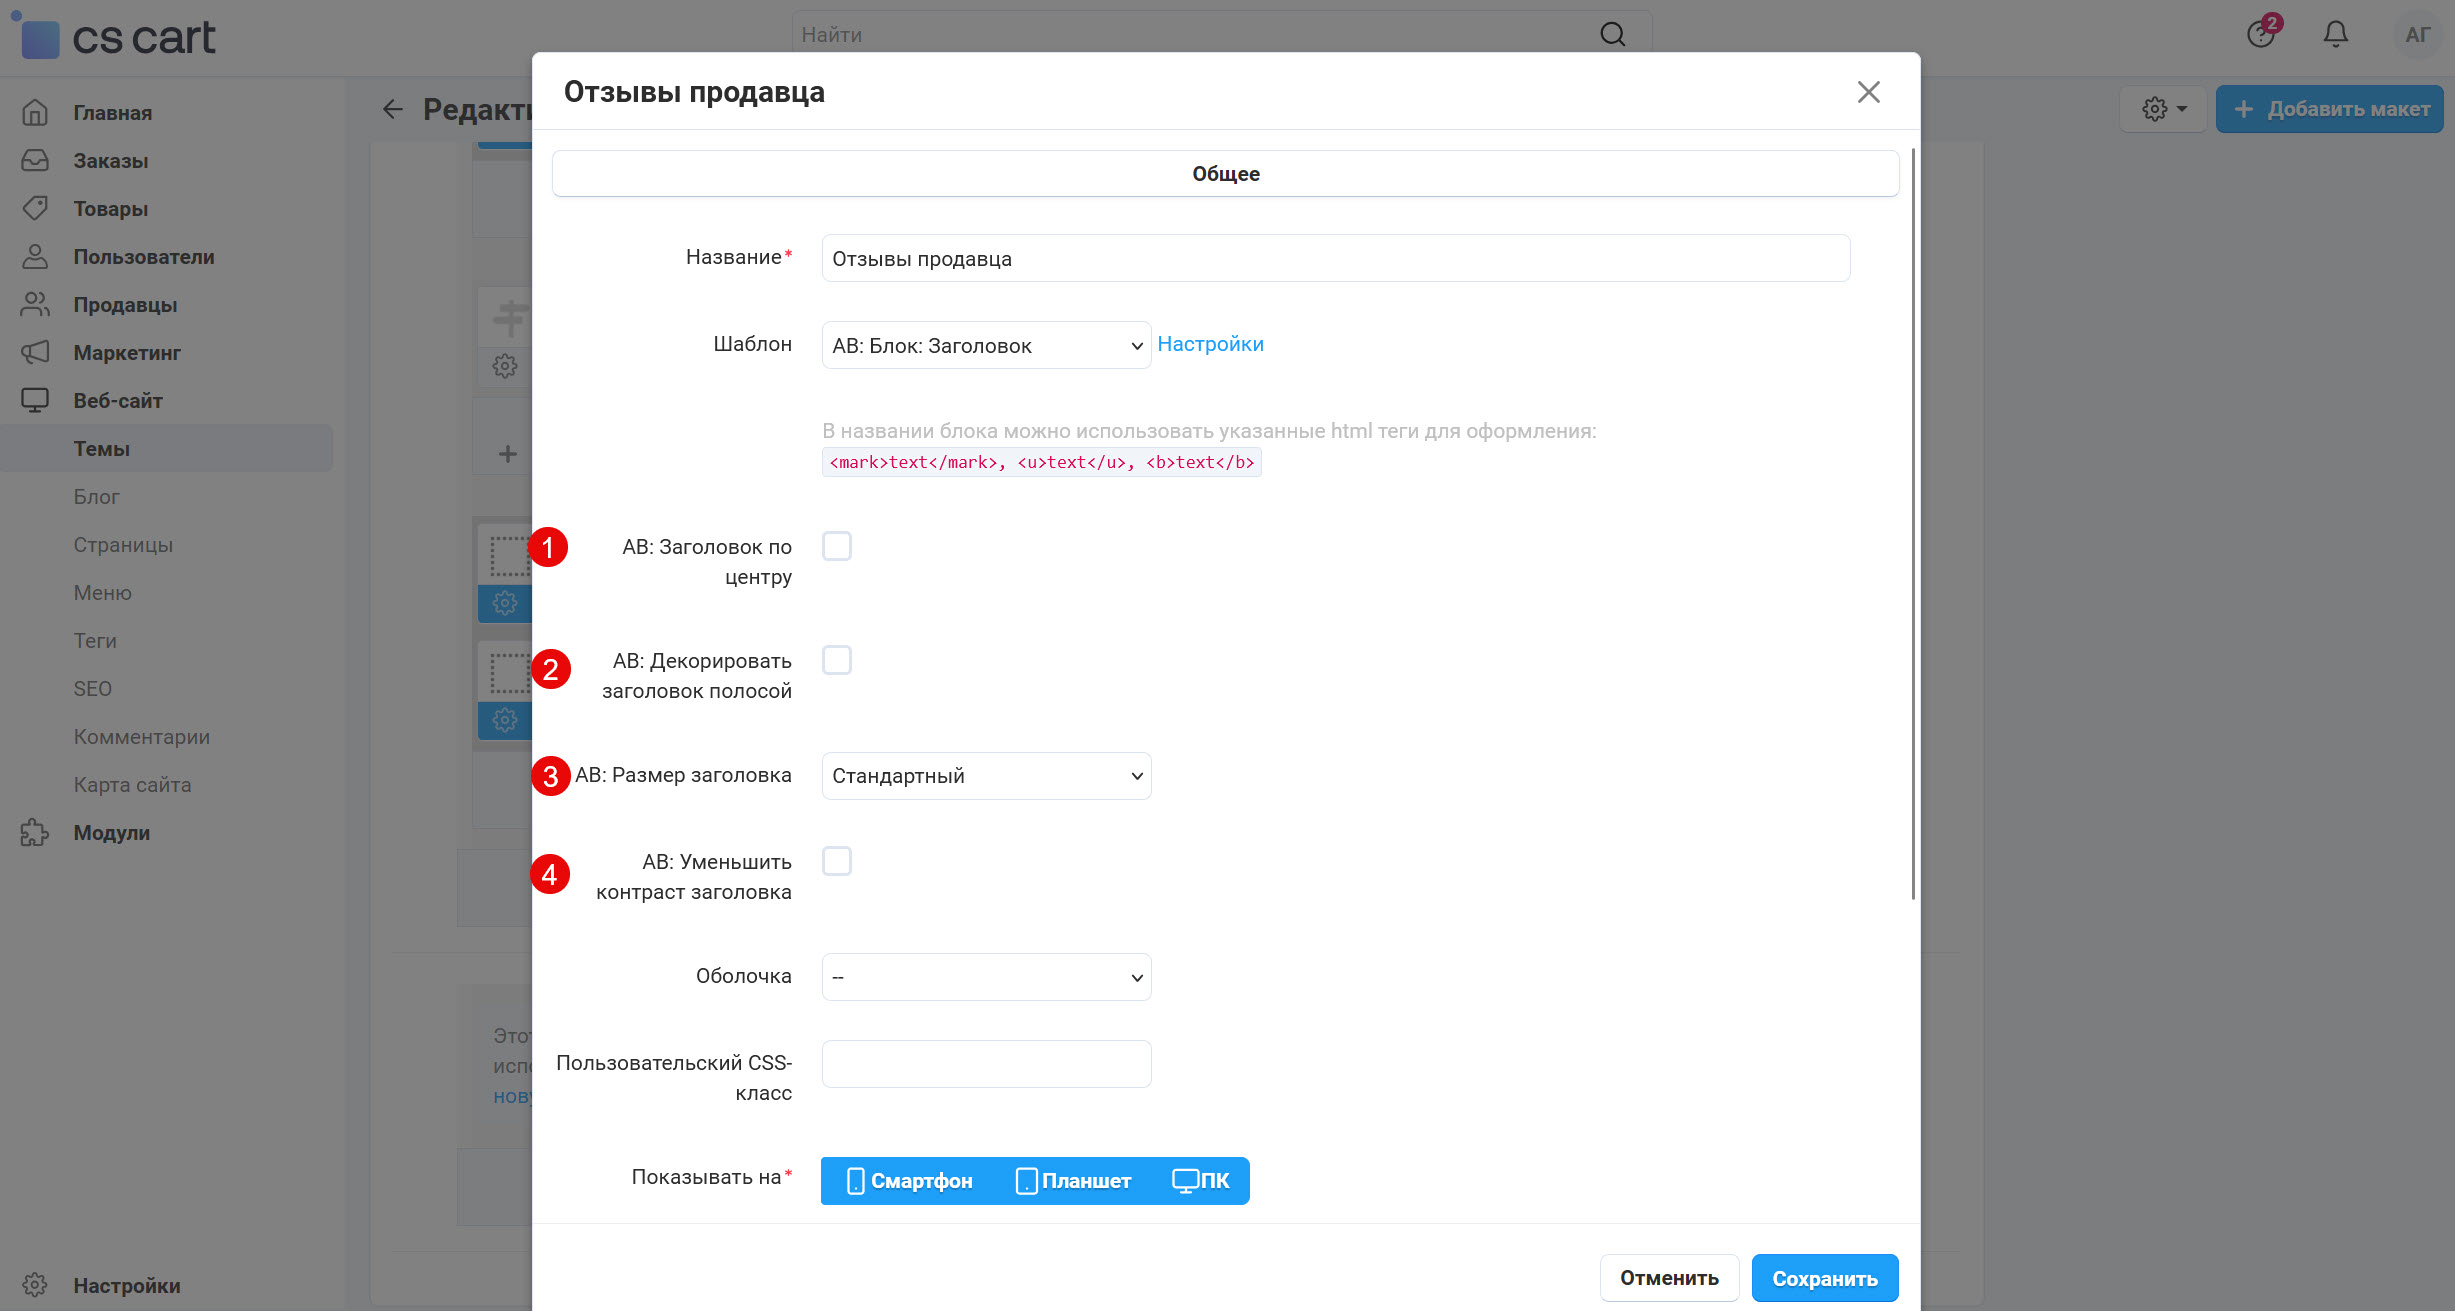The image size is (2455, 1311).
Task: Open the Шаблон dropdown
Action: click(x=985, y=345)
